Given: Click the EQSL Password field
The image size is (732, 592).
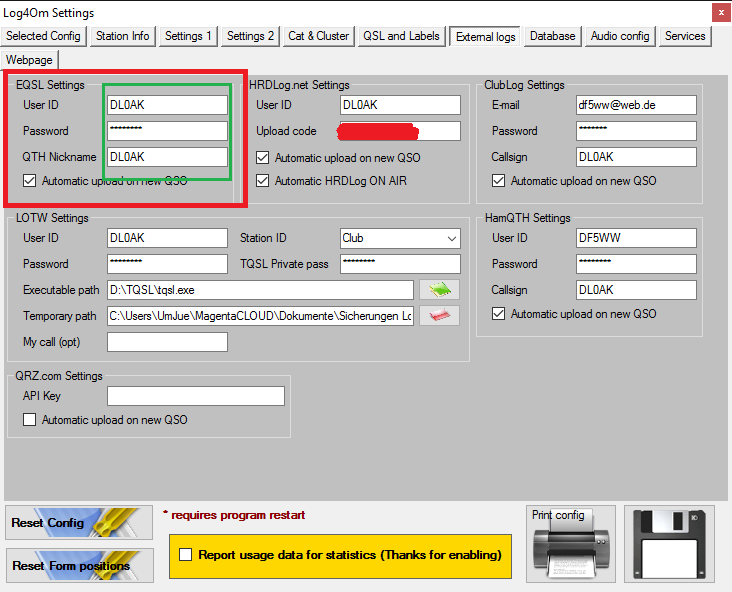Looking at the screenshot, I should [x=167, y=131].
